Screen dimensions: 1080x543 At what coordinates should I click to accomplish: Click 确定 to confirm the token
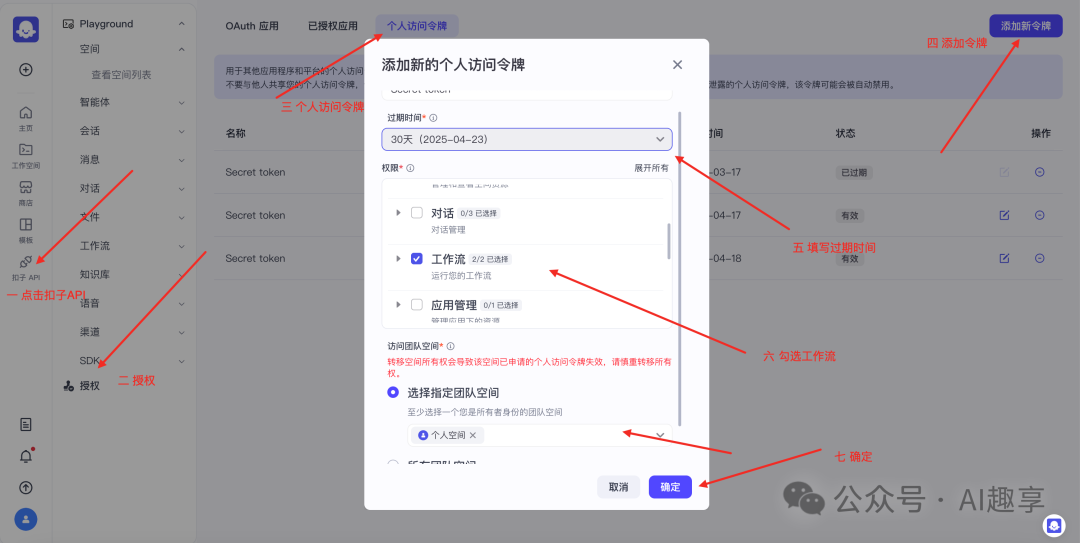[670, 487]
